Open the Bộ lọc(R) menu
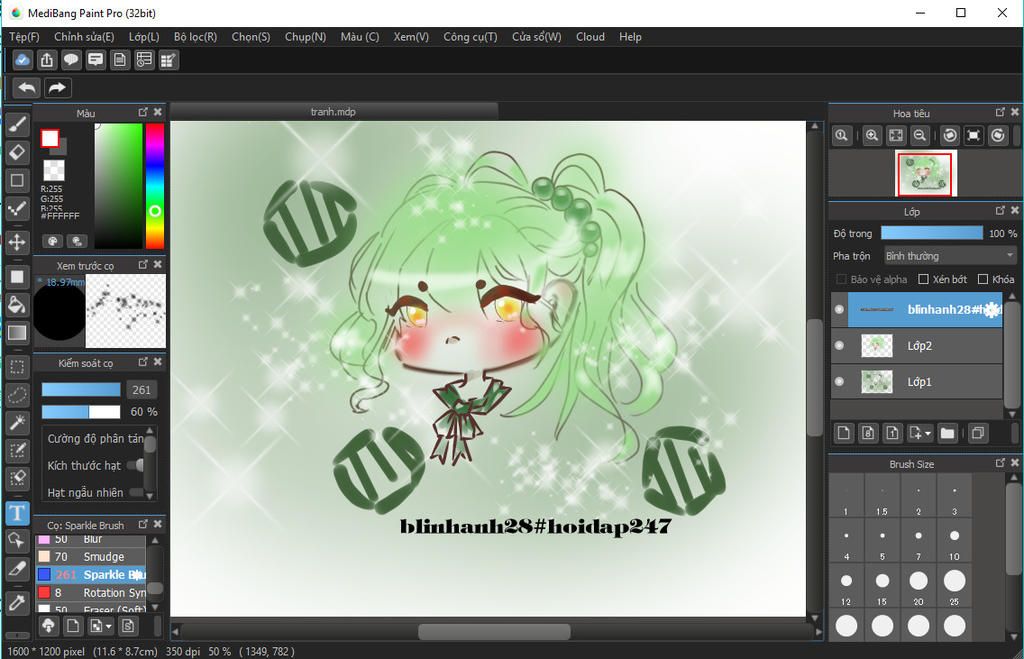This screenshot has height=659, width=1024. pyautogui.click(x=195, y=37)
